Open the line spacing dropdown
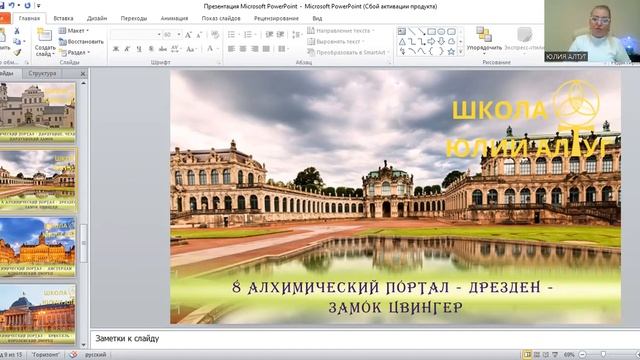 tap(296, 35)
